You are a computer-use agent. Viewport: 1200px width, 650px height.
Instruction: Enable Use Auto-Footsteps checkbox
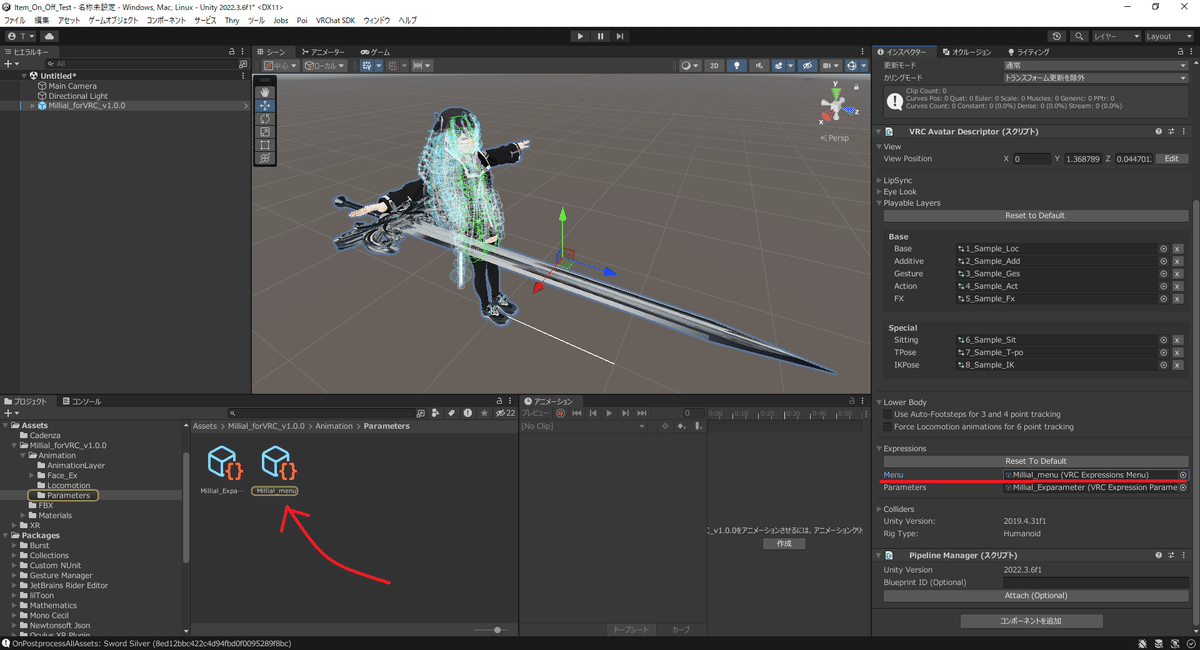click(x=888, y=414)
